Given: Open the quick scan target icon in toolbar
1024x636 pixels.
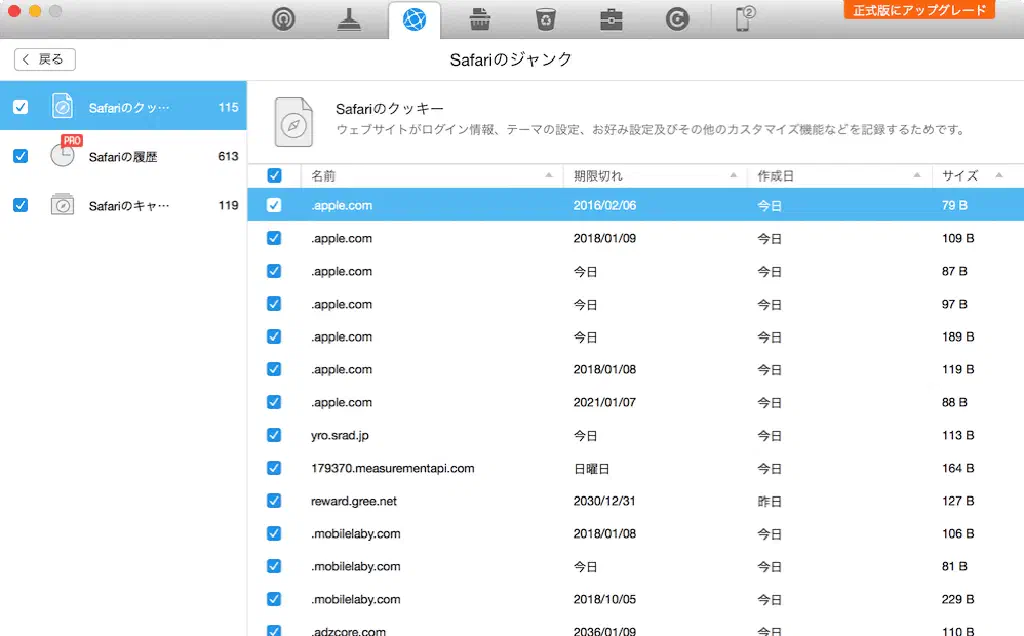Looking at the screenshot, I should pyautogui.click(x=284, y=20).
